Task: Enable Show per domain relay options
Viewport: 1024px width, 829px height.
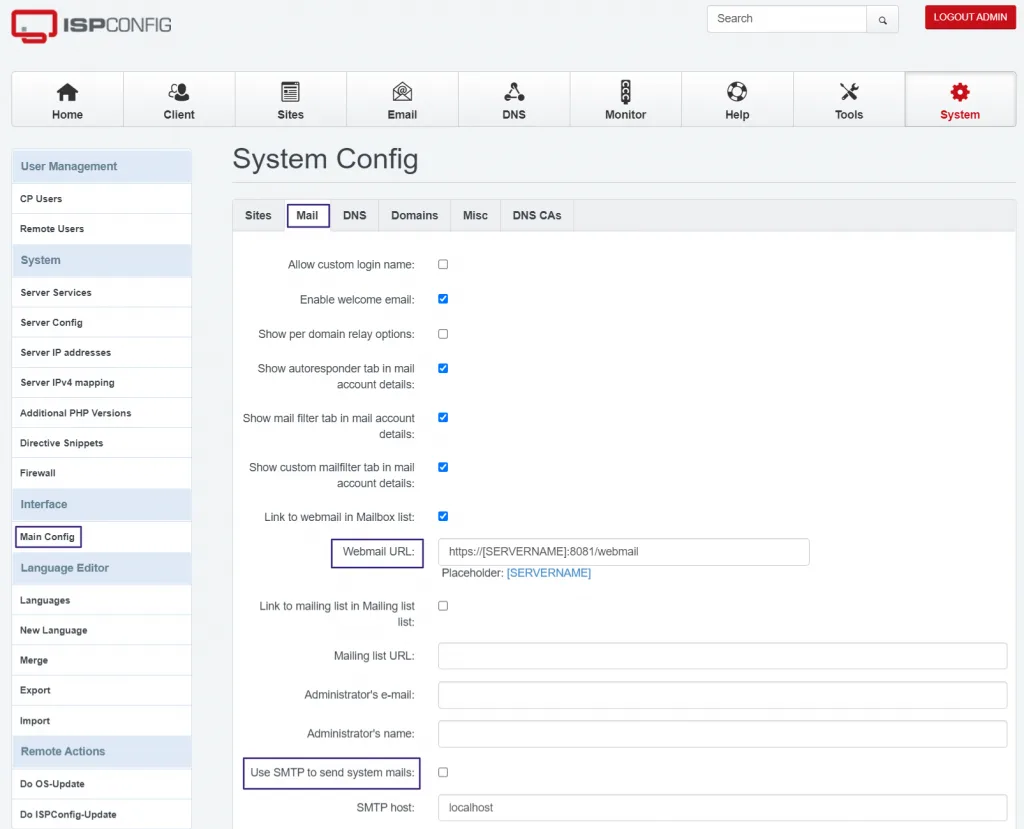Action: pos(443,334)
